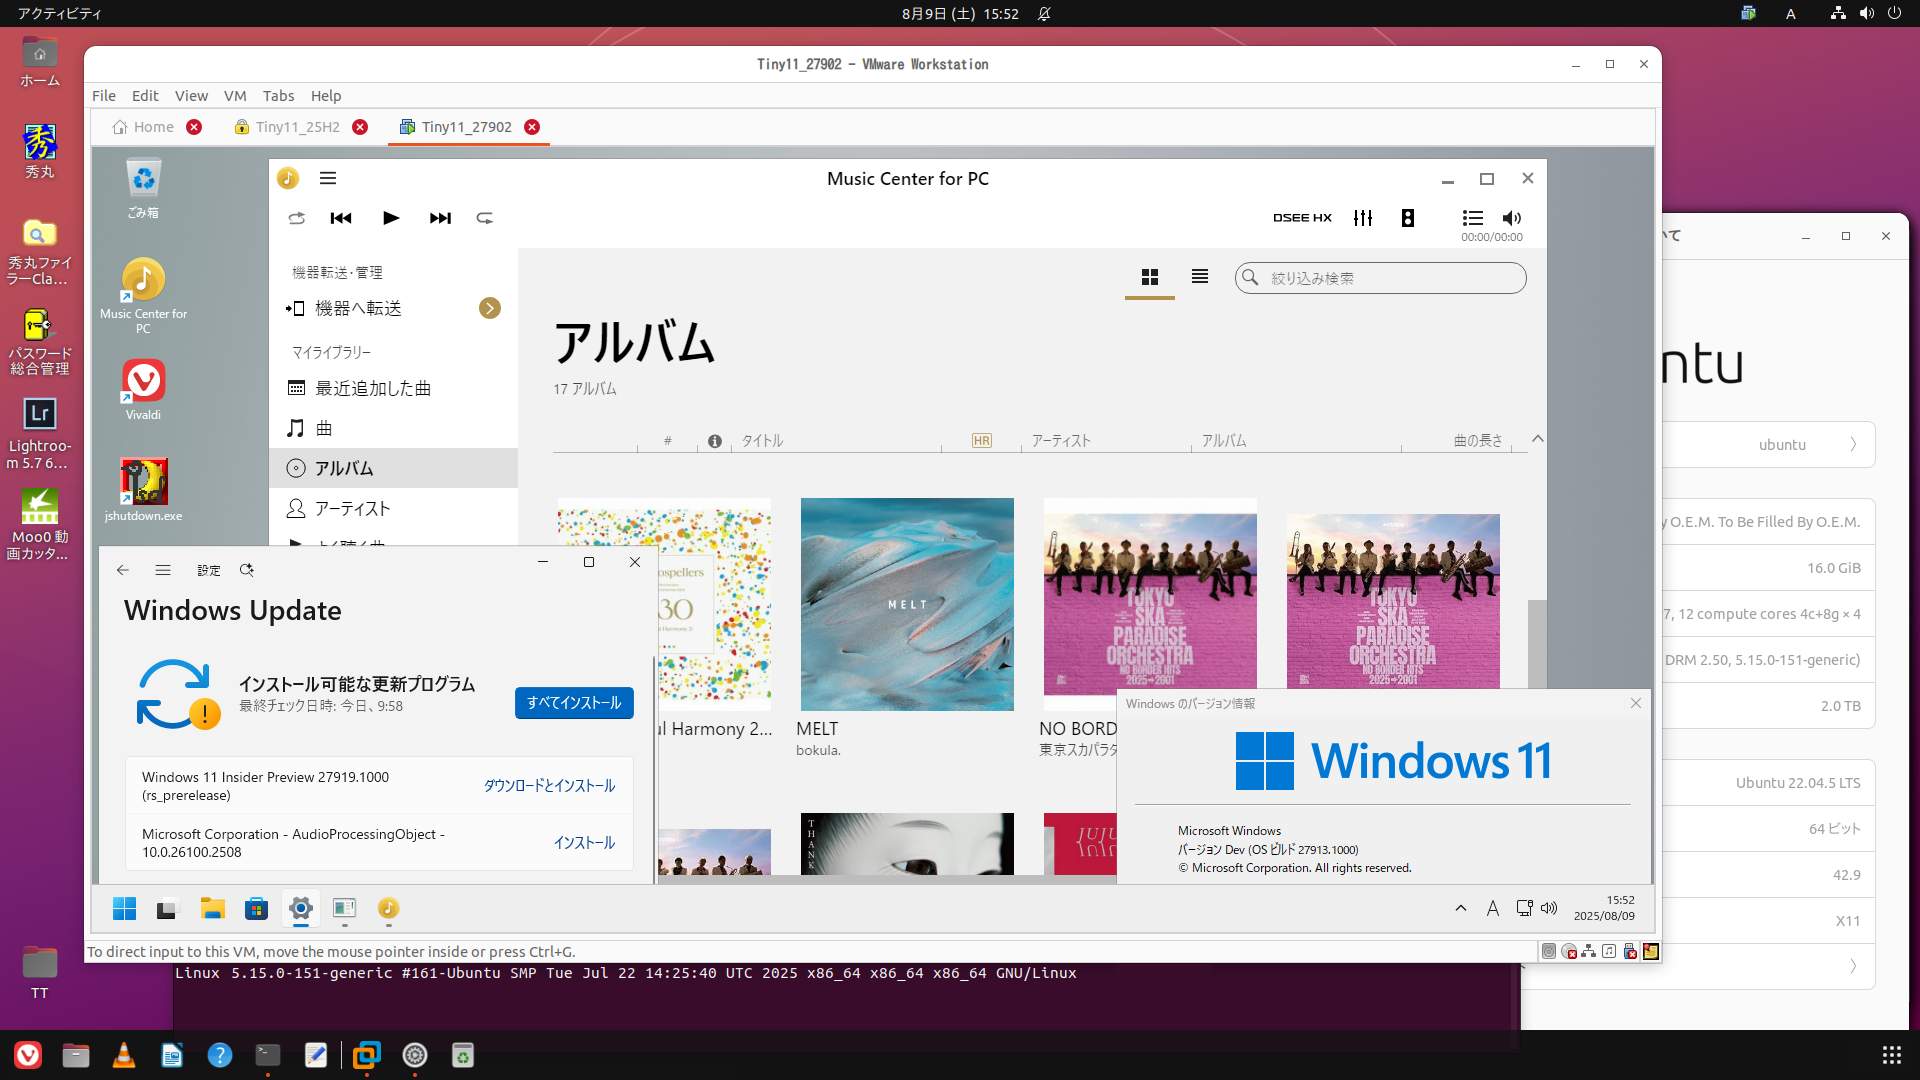Open the 秀丸 icon on Ubuntu desktop
This screenshot has height=1080, width=1920.
40,151
